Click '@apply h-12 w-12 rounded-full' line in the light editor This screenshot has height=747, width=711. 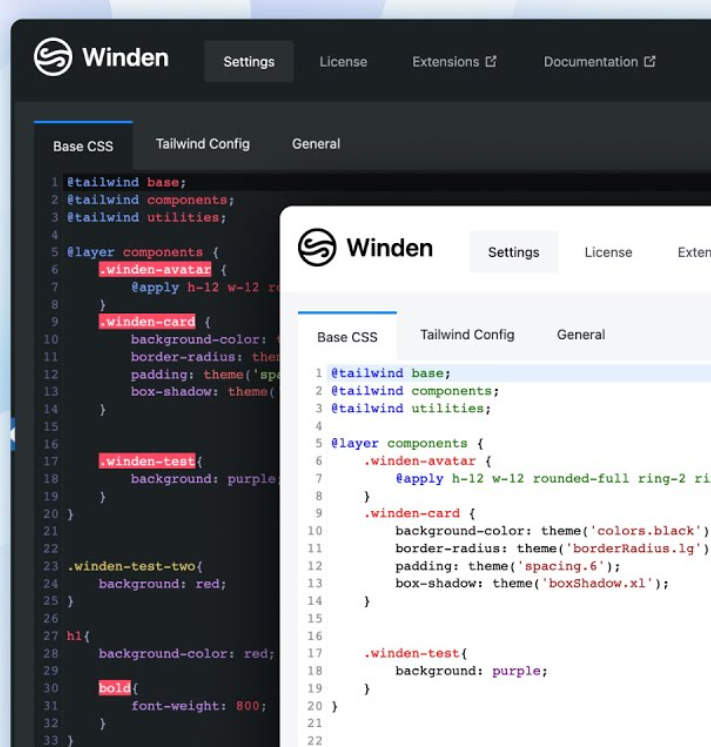click(553, 478)
